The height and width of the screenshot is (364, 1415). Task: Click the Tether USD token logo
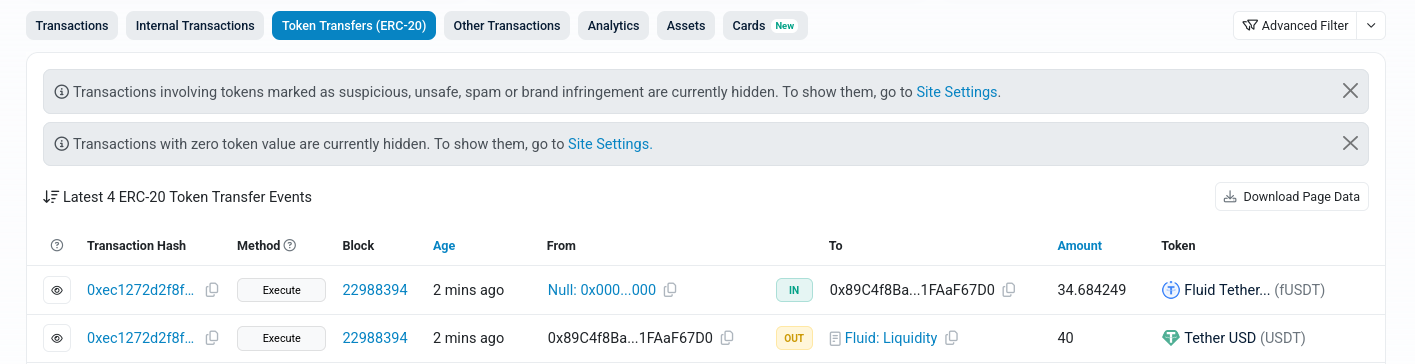[x=1170, y=338]
